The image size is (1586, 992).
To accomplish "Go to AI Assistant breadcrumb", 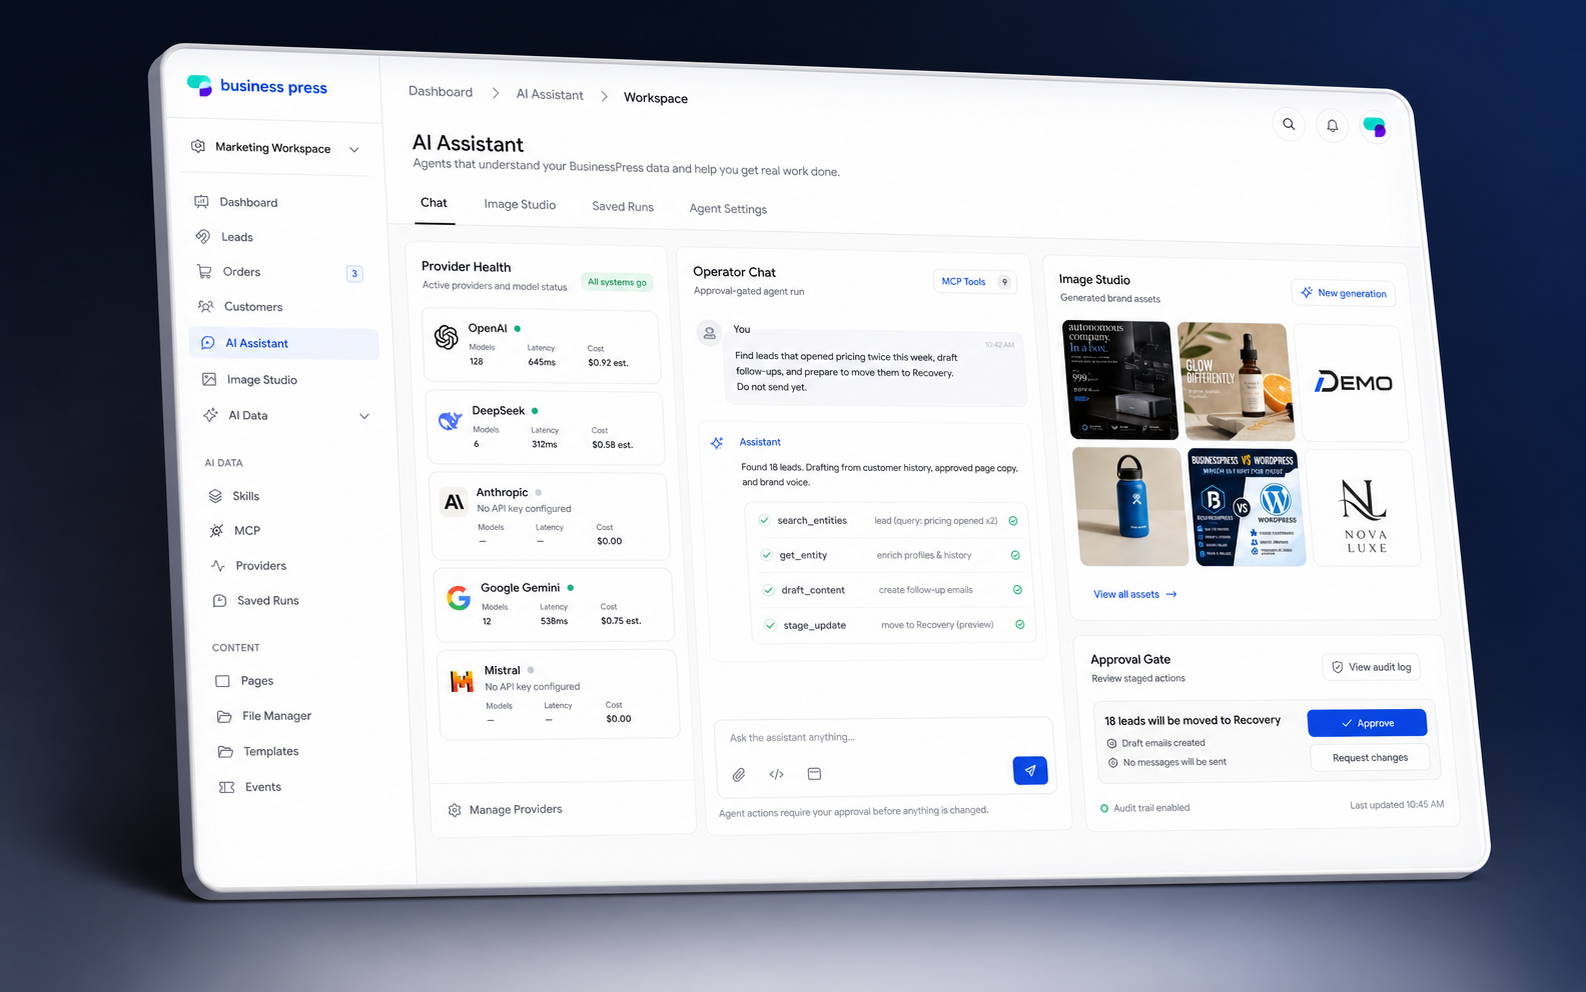I will point(550,94).
